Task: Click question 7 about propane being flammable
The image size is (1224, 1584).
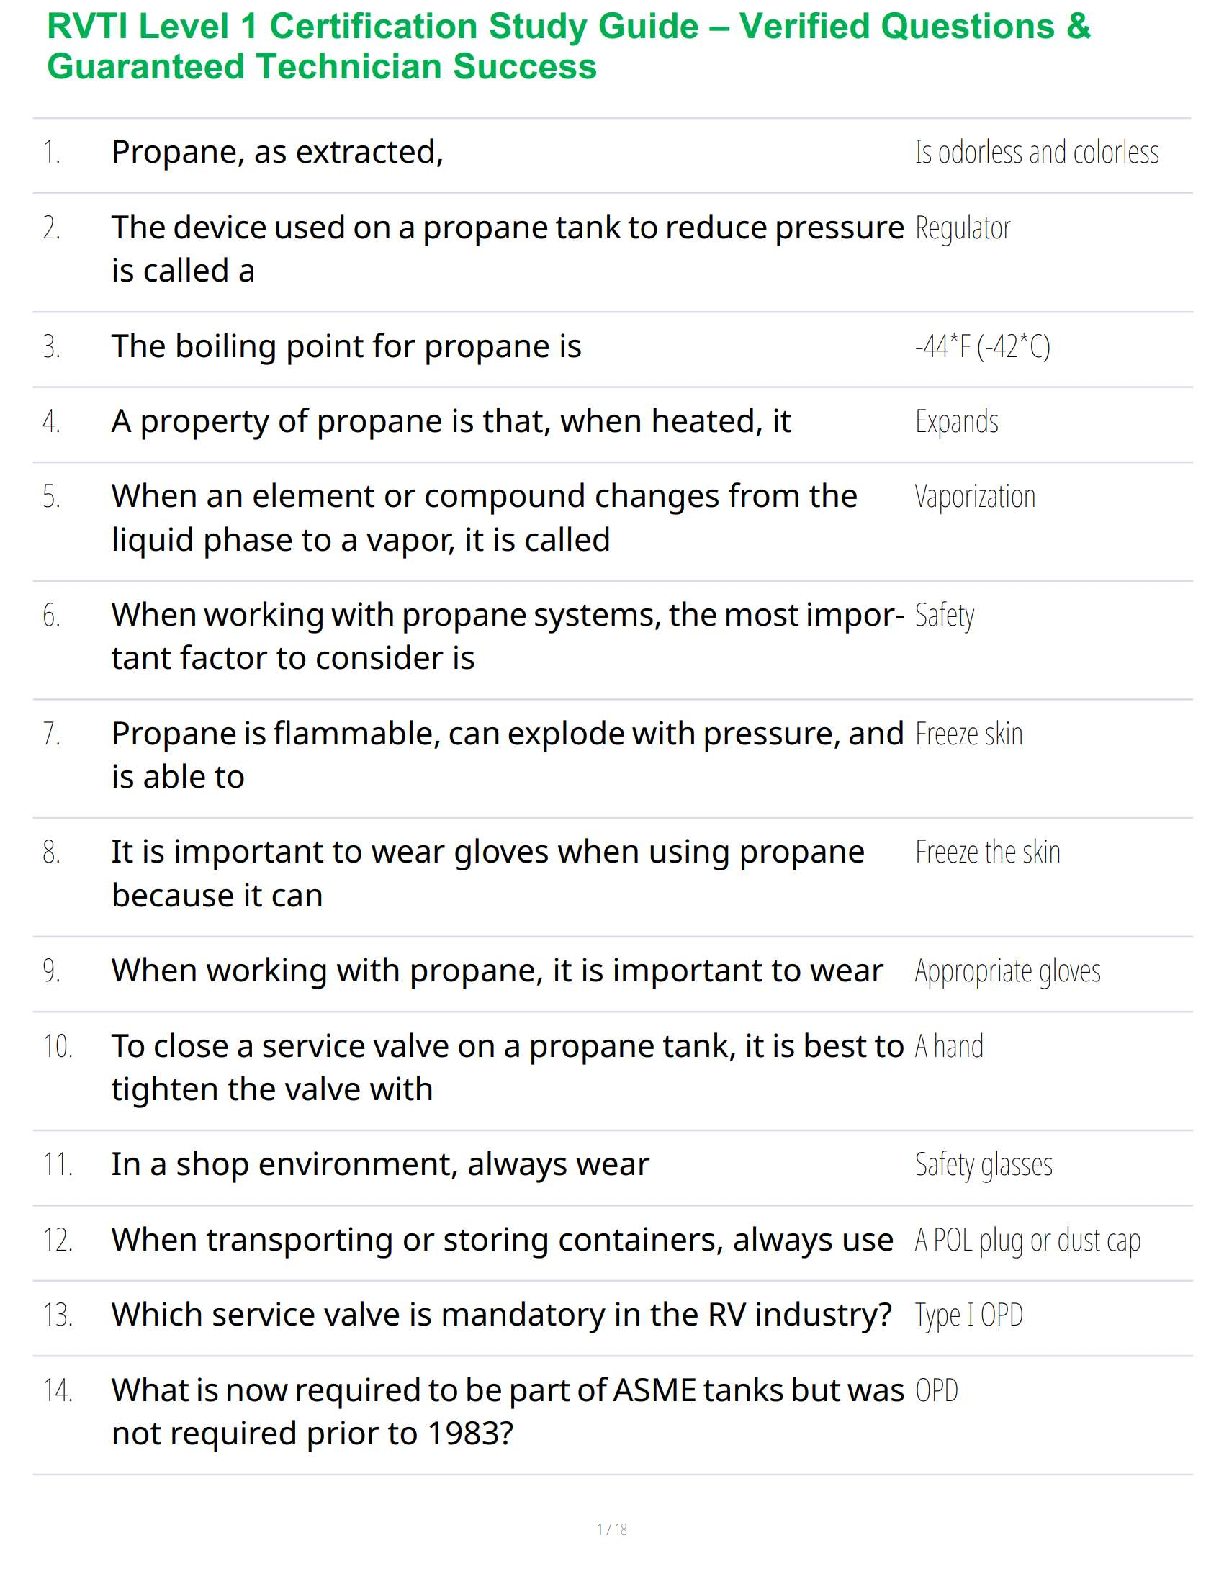Action: [x=507, y=754]
